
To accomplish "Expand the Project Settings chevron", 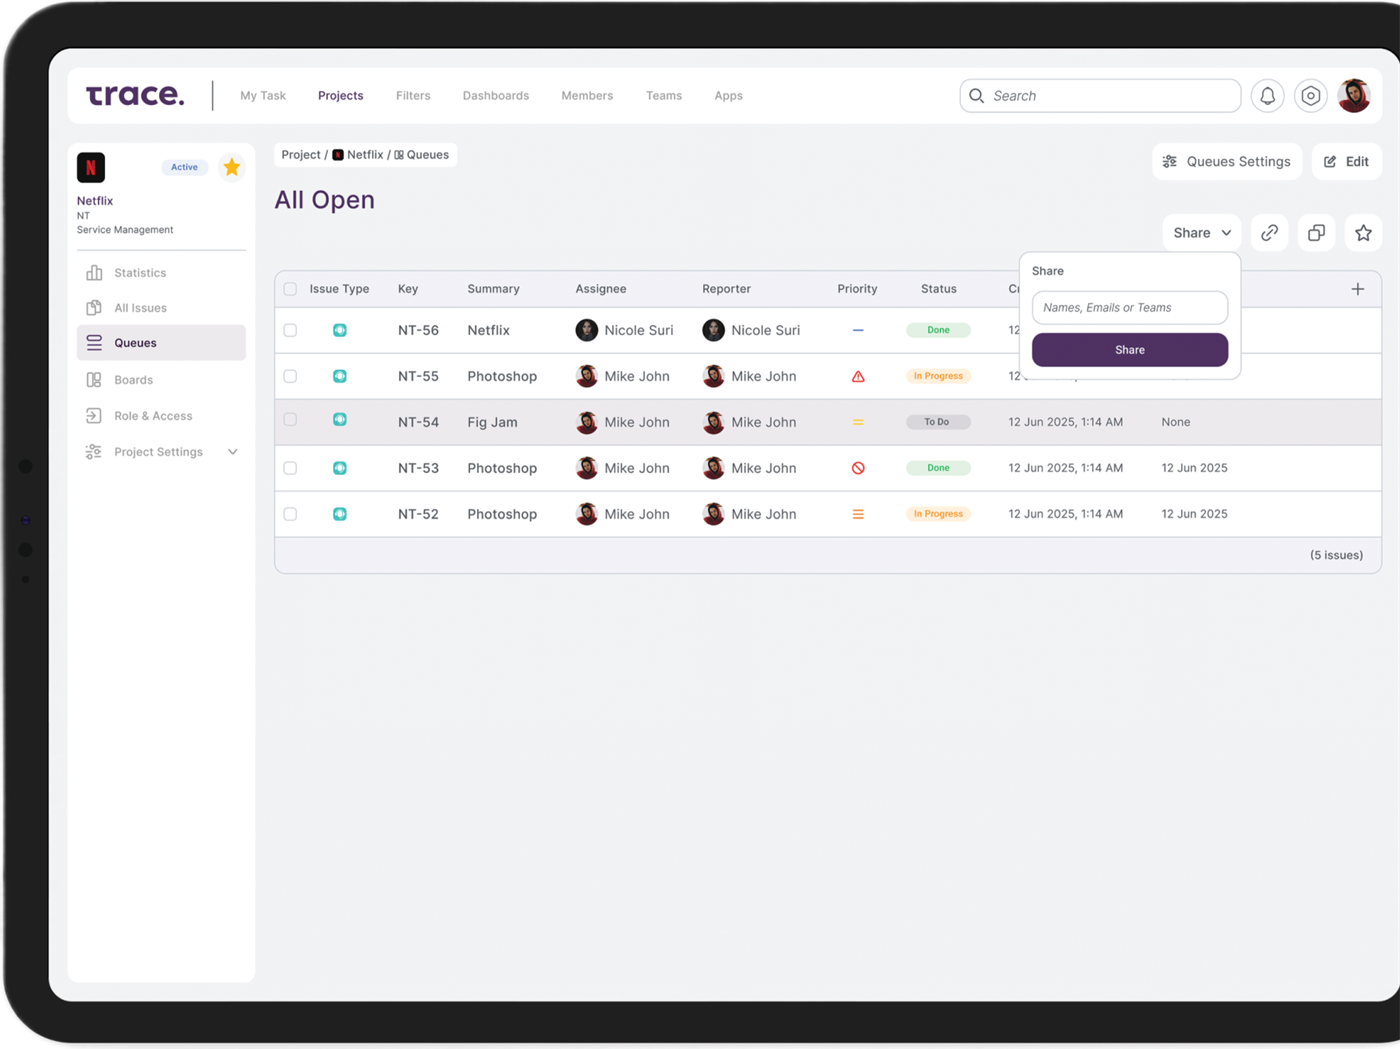I will [x=233, y=452].
